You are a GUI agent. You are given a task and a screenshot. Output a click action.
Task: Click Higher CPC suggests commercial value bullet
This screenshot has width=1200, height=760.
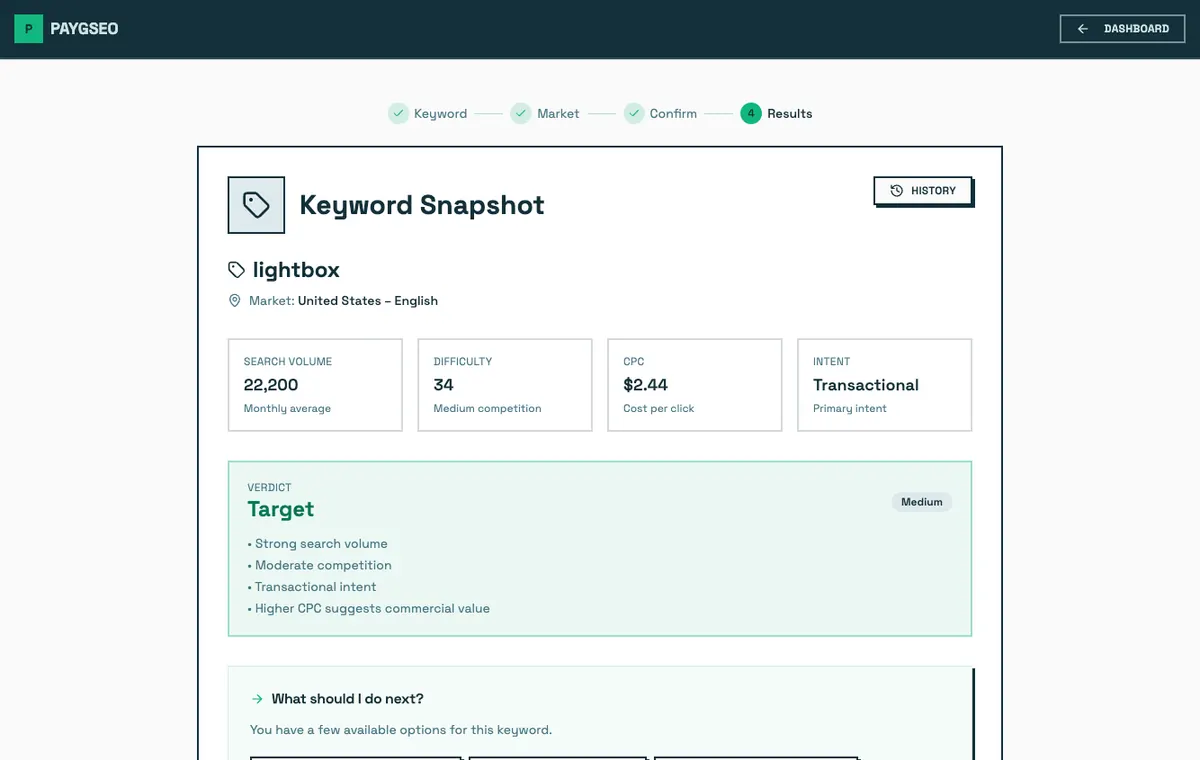click(369, 608)
